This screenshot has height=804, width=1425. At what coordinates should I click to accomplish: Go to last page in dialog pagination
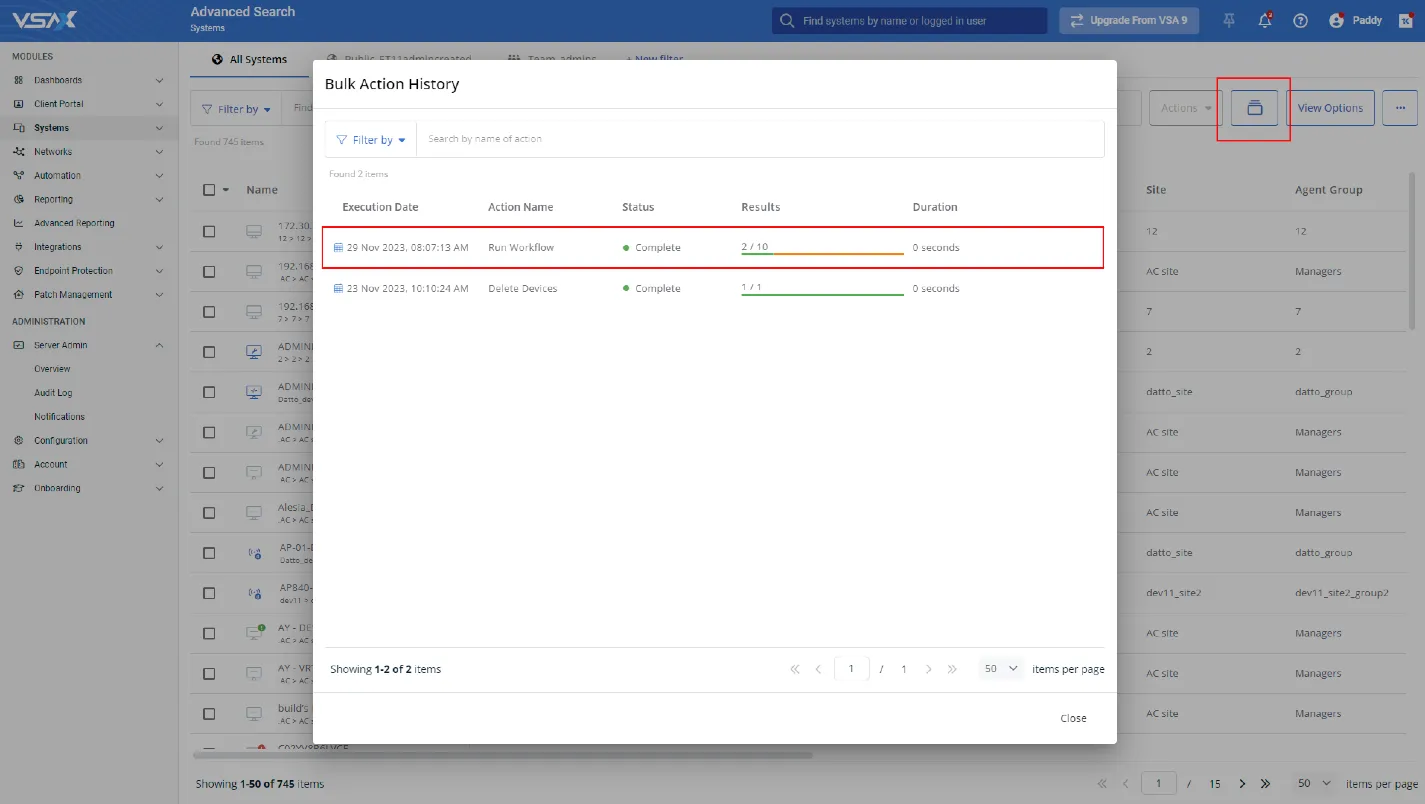(x=952, y=669)
